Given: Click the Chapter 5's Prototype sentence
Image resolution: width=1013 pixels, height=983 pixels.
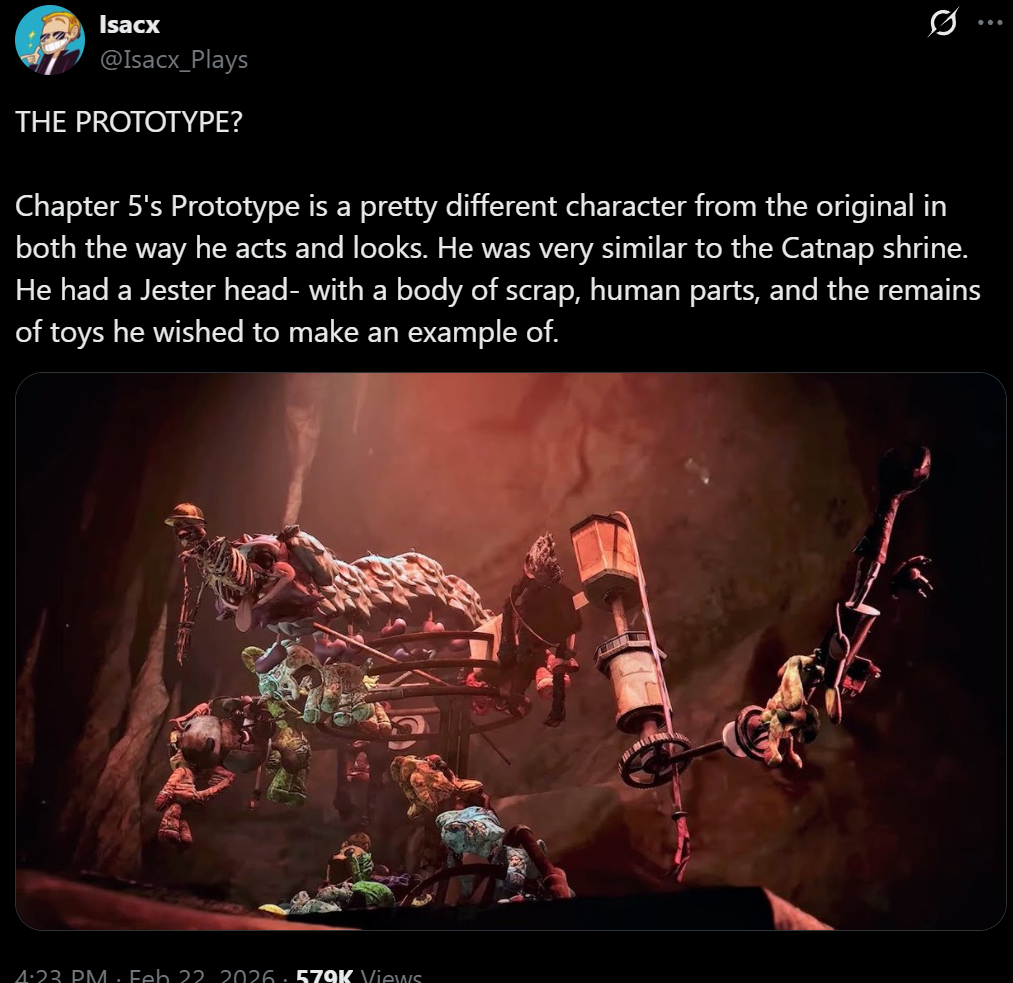Looking at the screenshot, I should pos(481,206).
